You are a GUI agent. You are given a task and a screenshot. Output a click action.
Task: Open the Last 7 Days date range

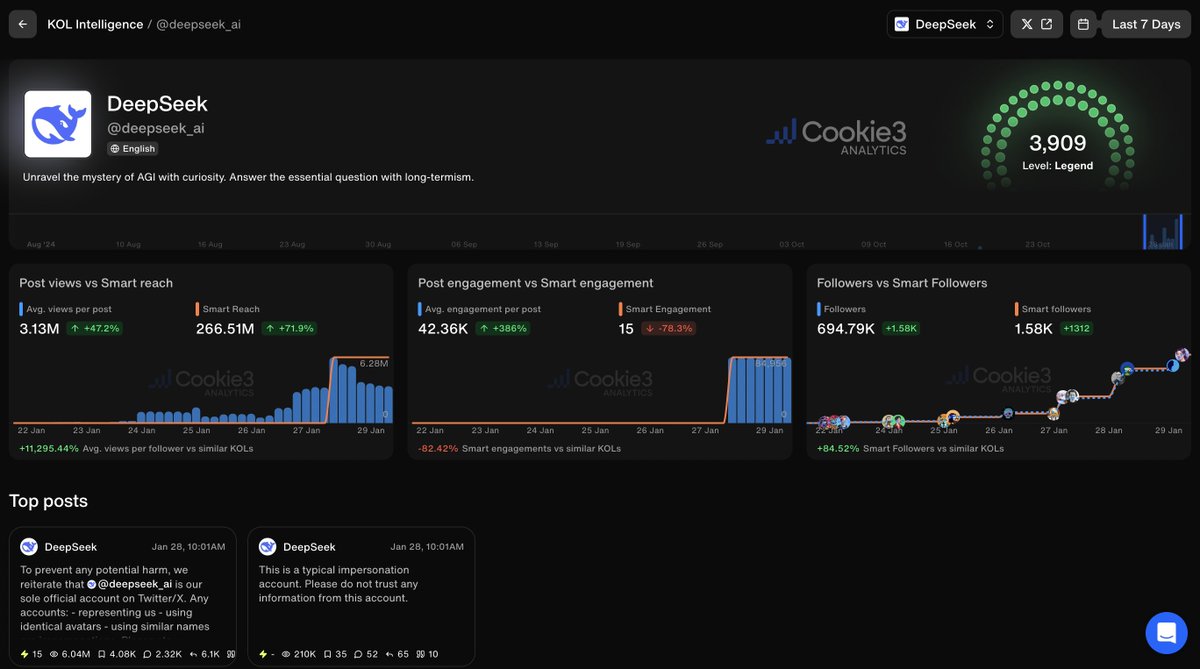(1146, 24)
